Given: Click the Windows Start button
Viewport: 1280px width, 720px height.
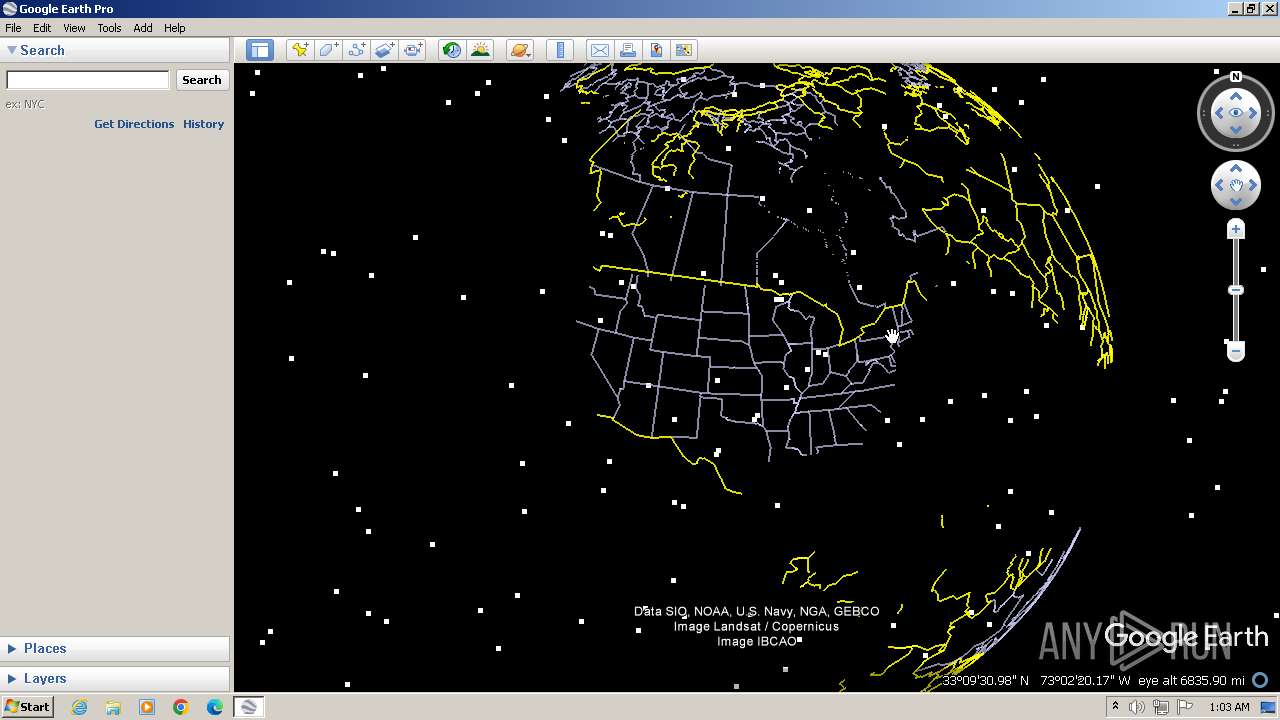Looking at the screenshot, I should 27,707.
